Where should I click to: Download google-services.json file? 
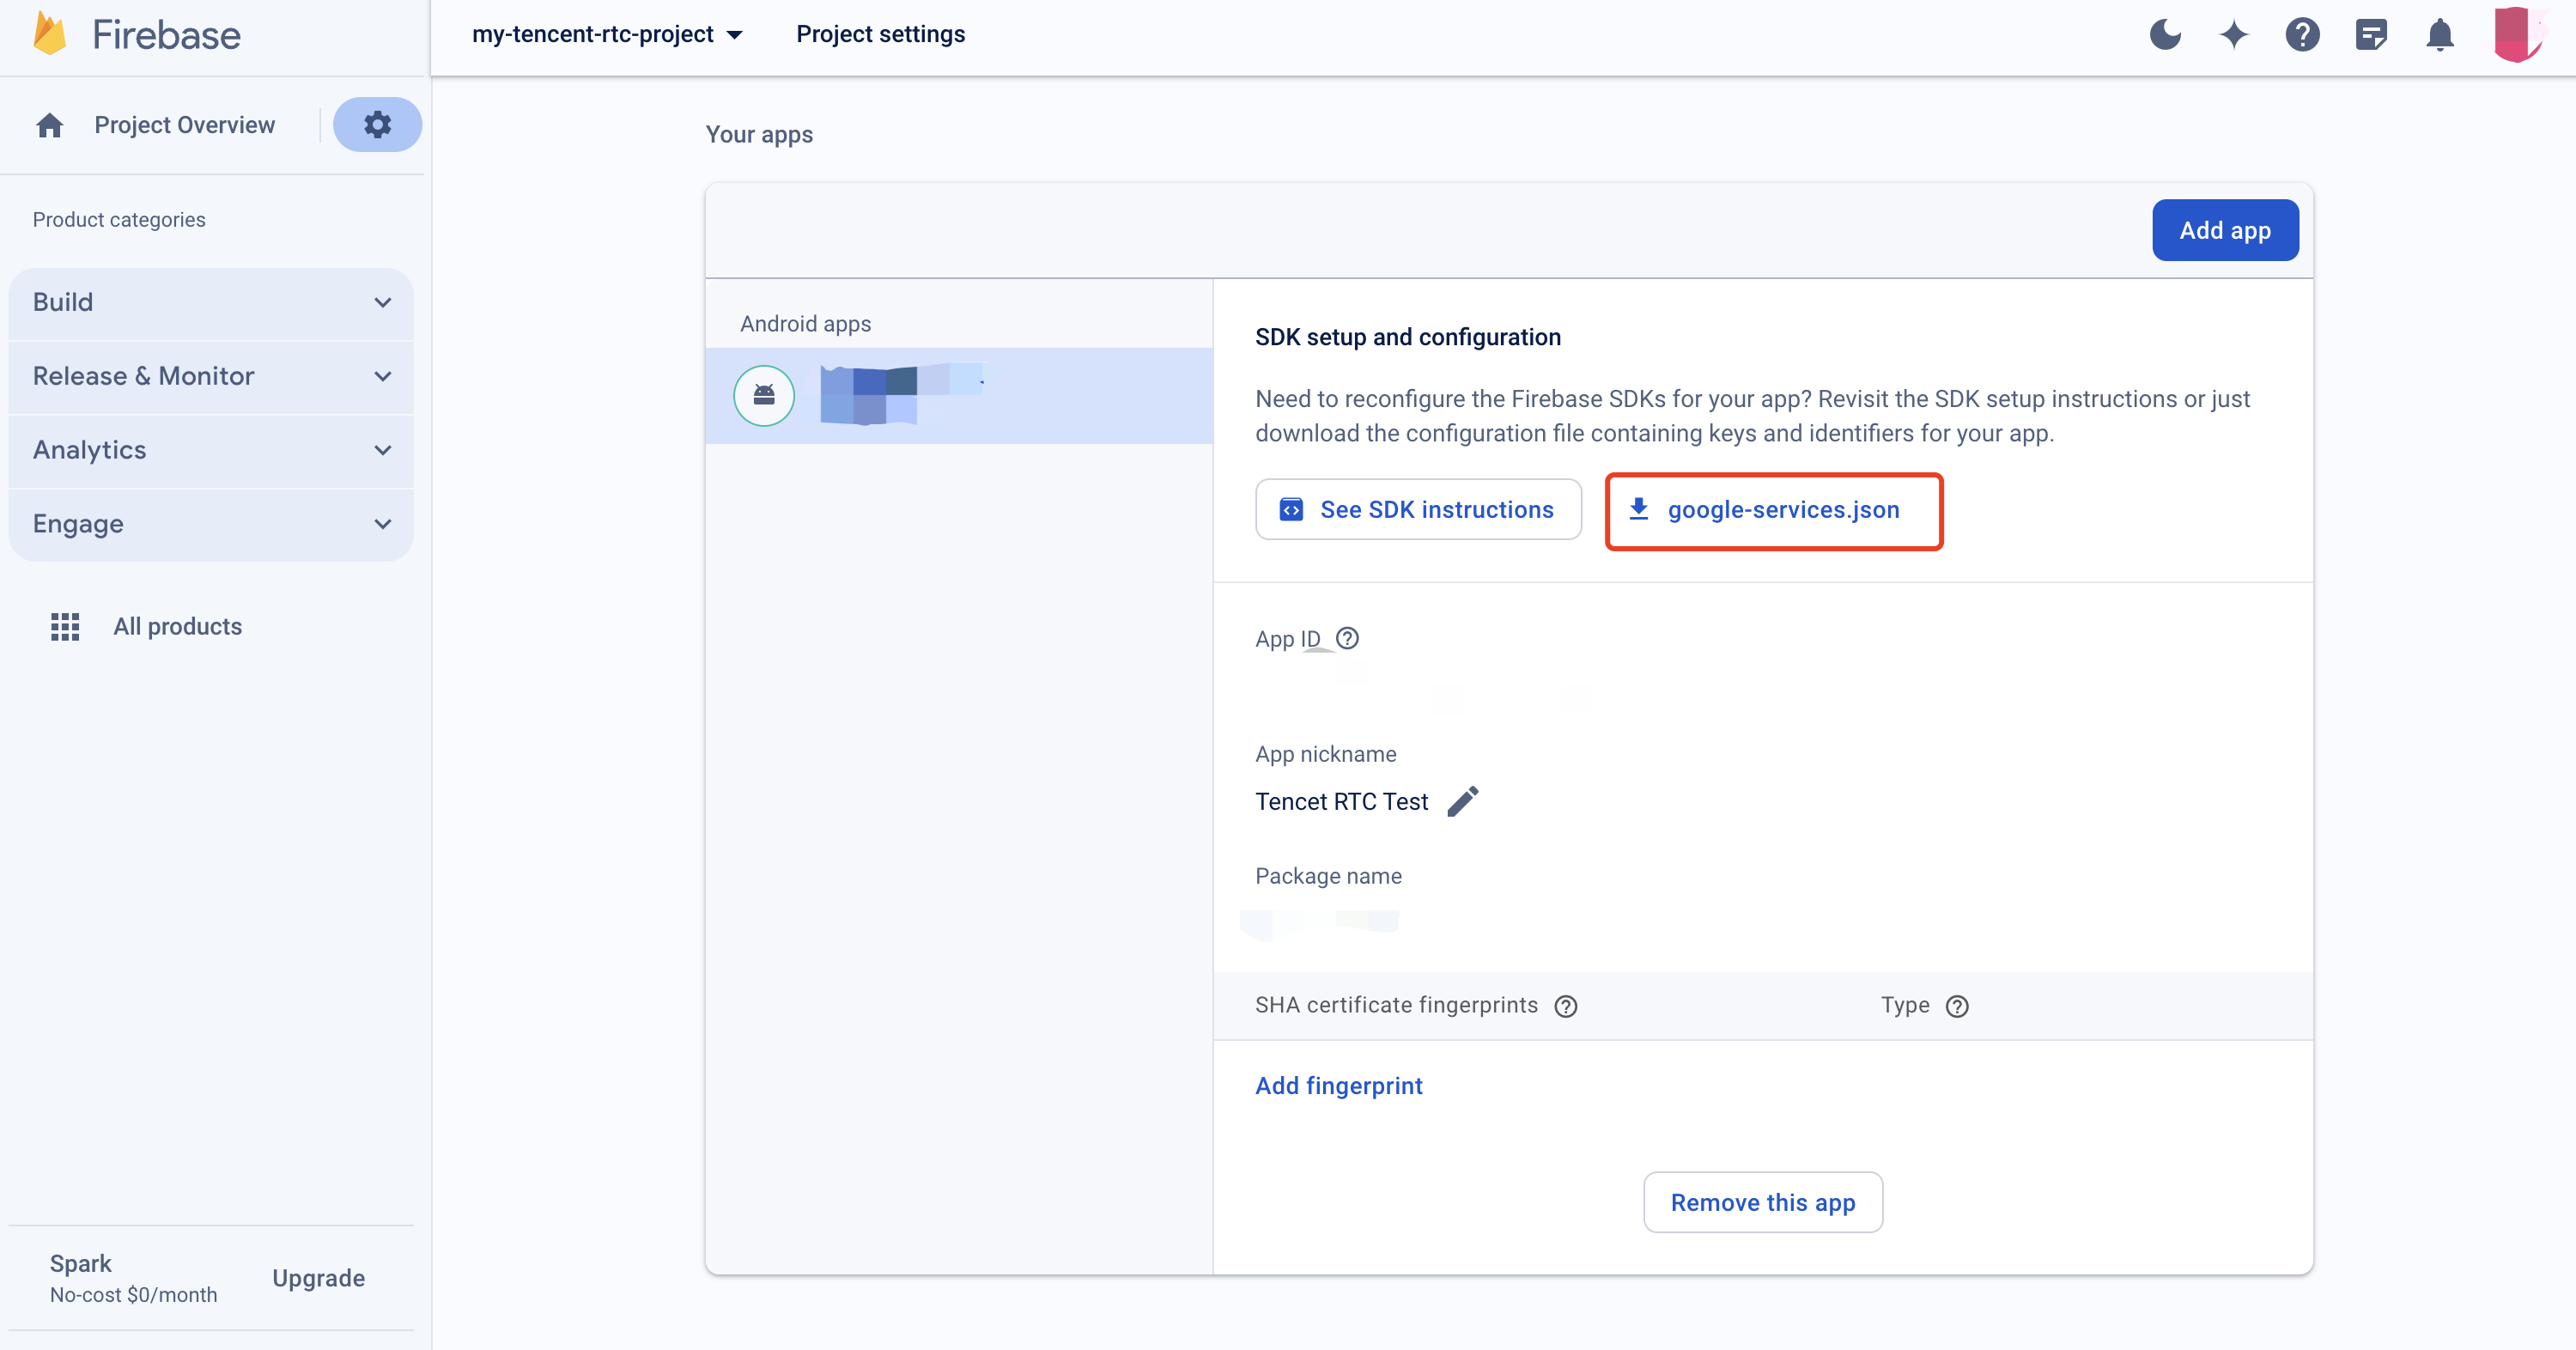(x=1774, y=510)
